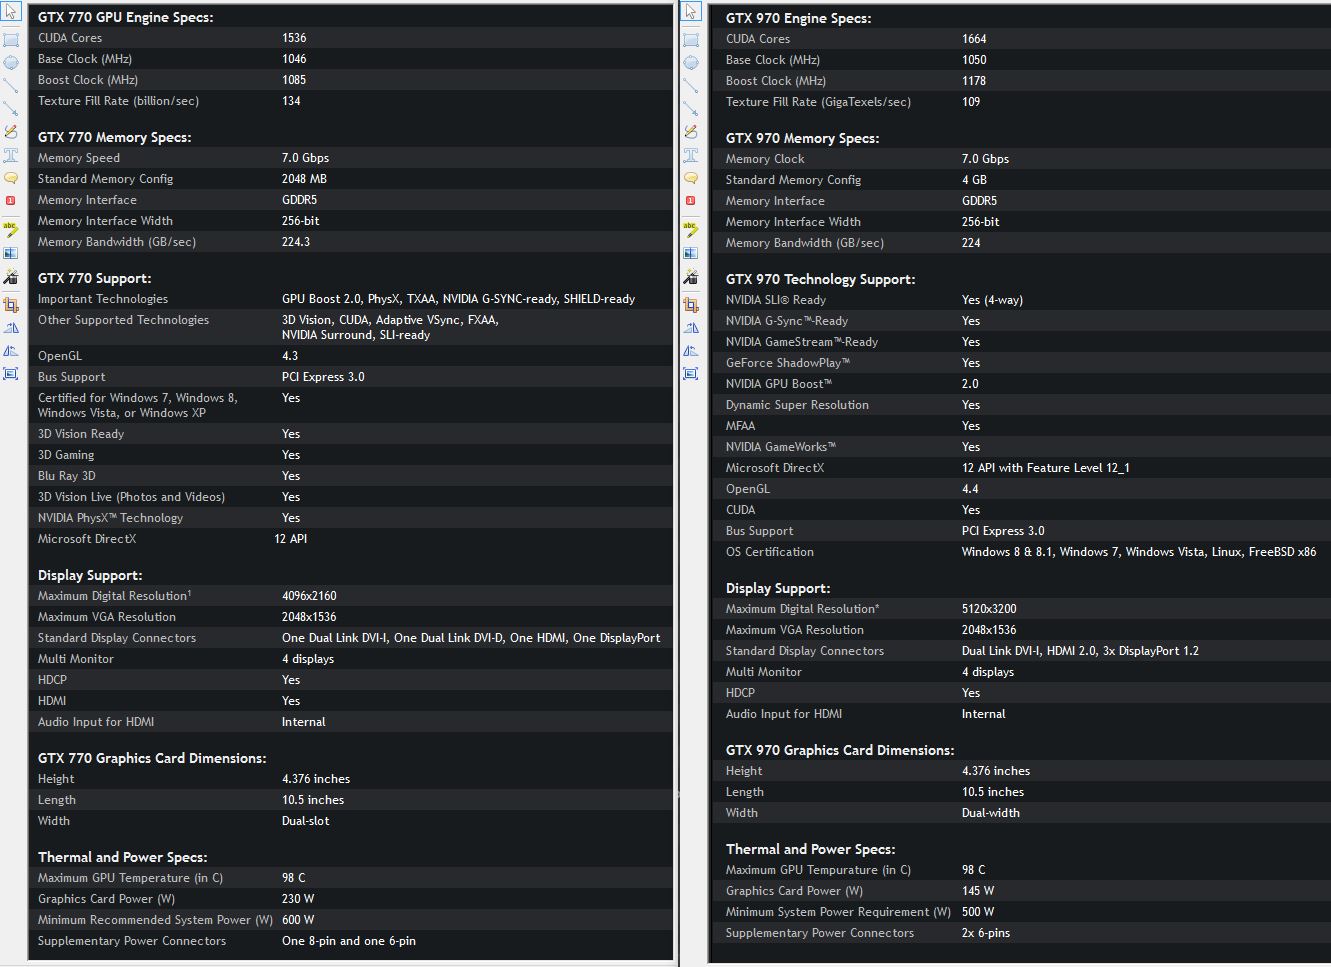Select the Line tool in GTX 770 editor
Screen dimensions: 1331x967
pyautogui.click(x=11, y=86)
